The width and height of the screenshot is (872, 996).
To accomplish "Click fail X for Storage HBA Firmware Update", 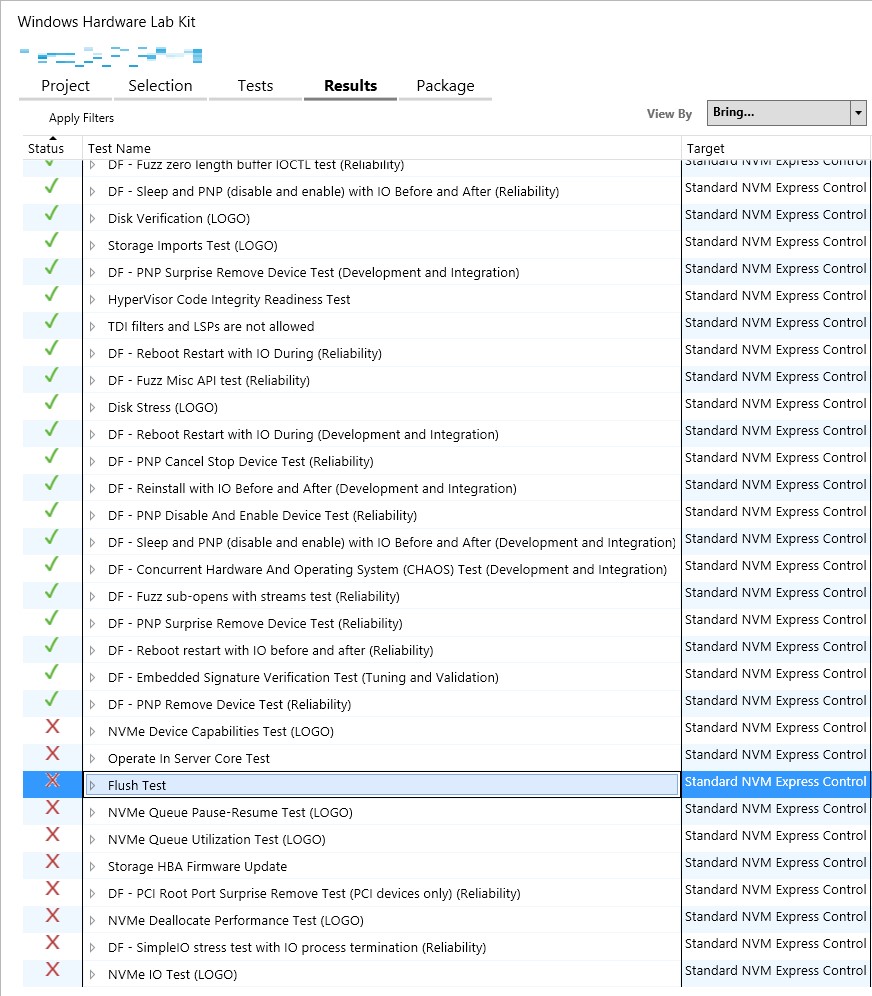I will click(x=53, y=861).
